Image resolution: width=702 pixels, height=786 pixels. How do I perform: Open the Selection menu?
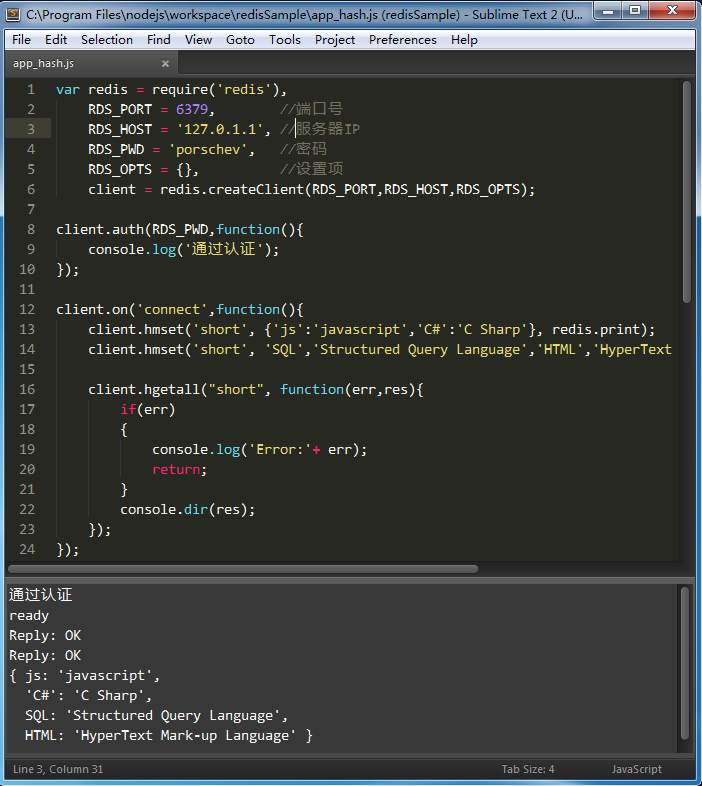point(106,40)
